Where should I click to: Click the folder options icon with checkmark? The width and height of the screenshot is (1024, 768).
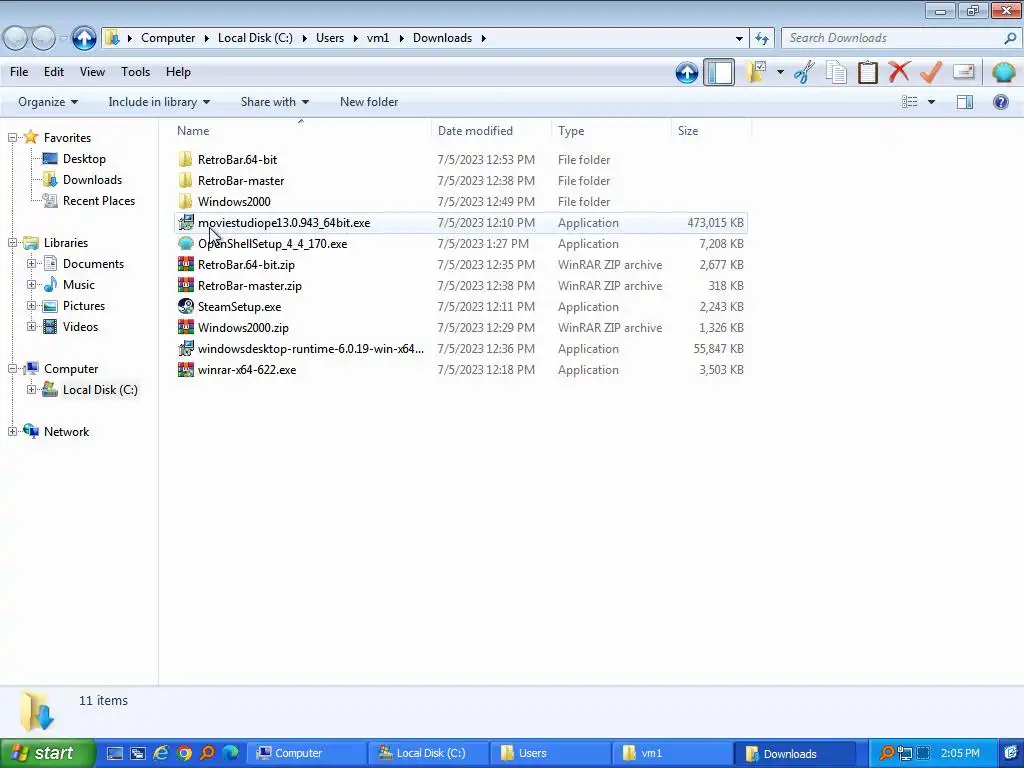point(756,72)
